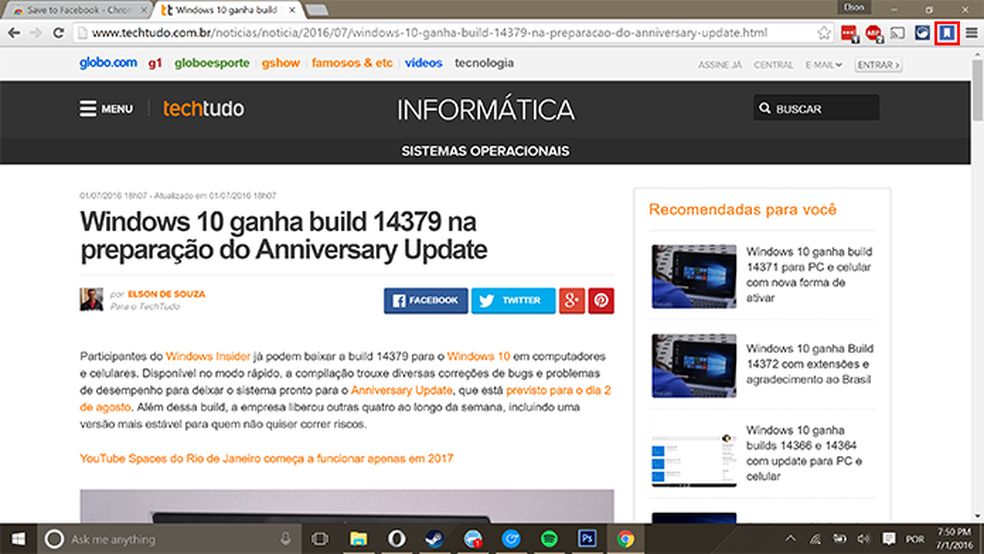This screenshot has height=554, width=984.
Task: Click ASSINE JÁ link
Action: click(720, 65)
